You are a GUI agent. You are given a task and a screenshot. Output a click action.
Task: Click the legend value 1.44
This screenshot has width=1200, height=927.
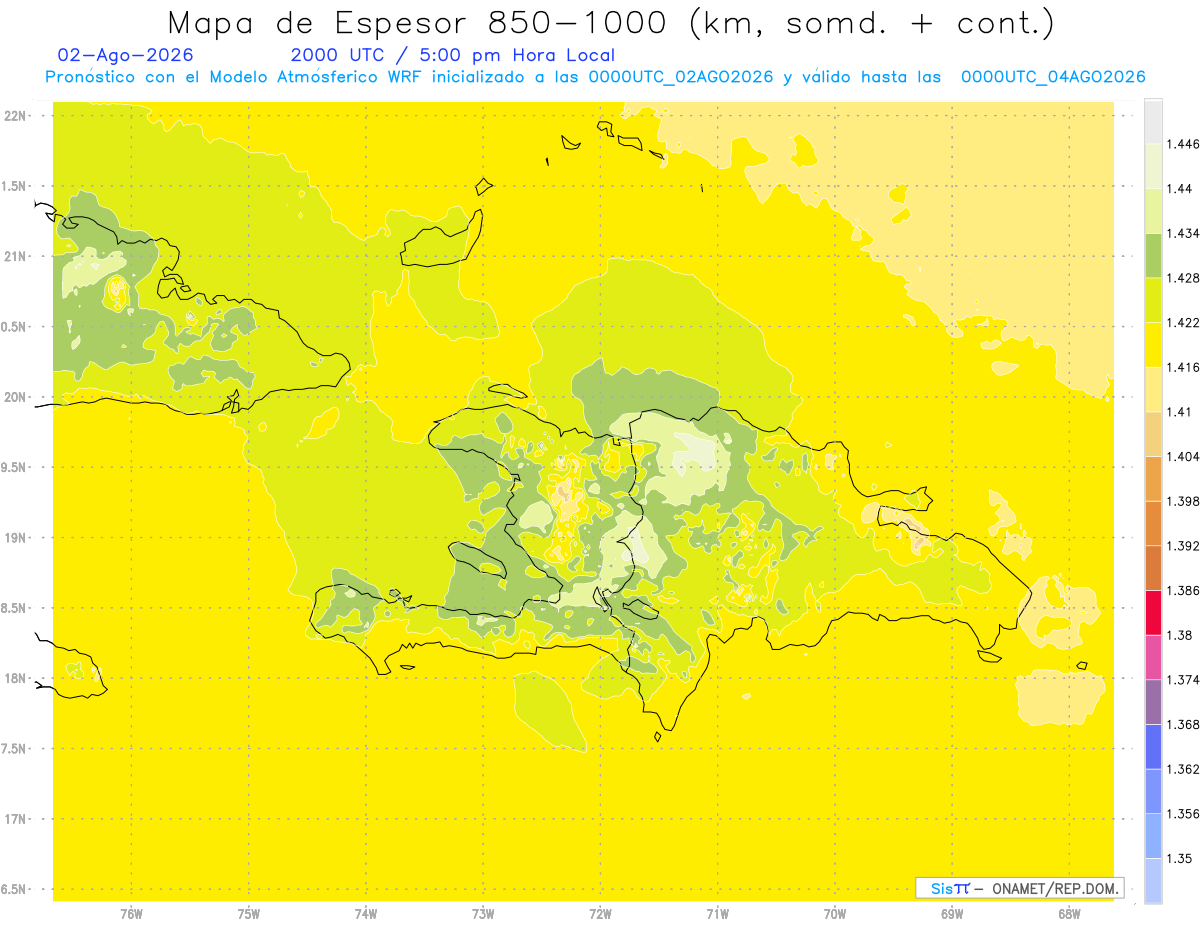click(x=1181, y=189)
